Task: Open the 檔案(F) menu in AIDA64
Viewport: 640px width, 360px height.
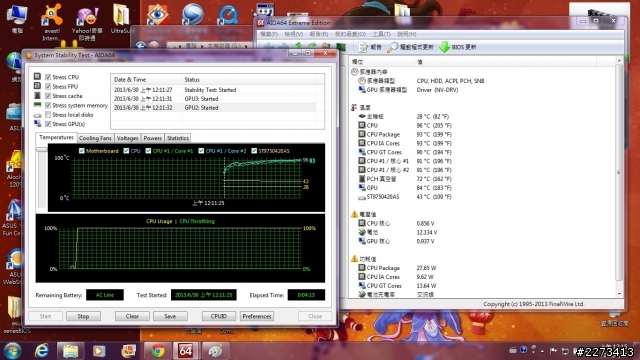Action: (269, 34)
